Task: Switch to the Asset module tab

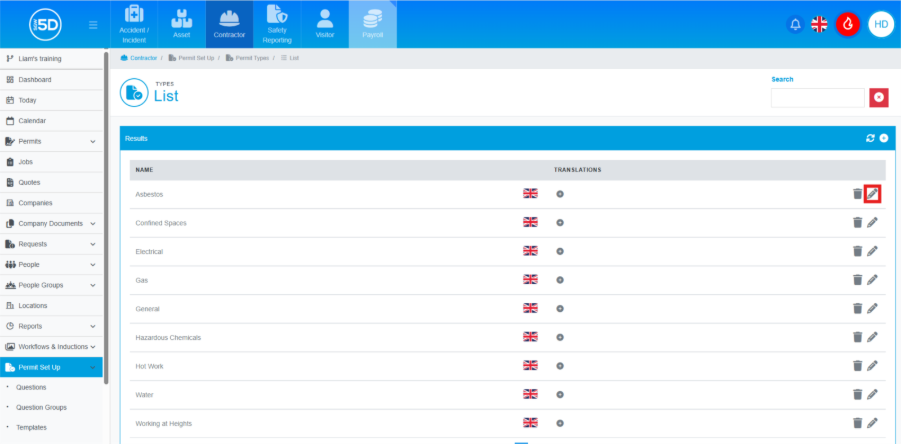Action: pos(181,25)
